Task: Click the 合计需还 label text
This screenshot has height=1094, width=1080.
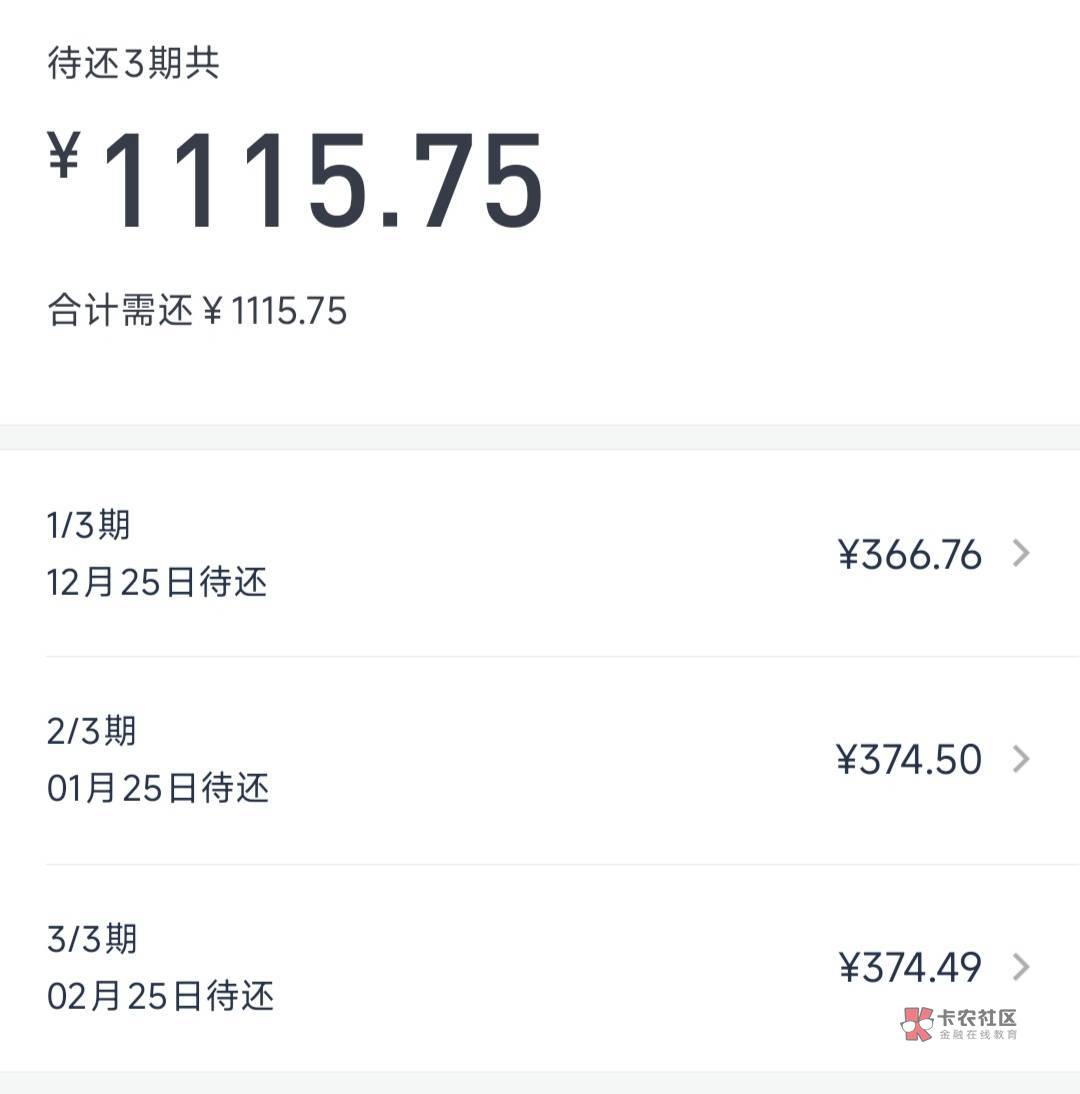Action: [120, 311]
